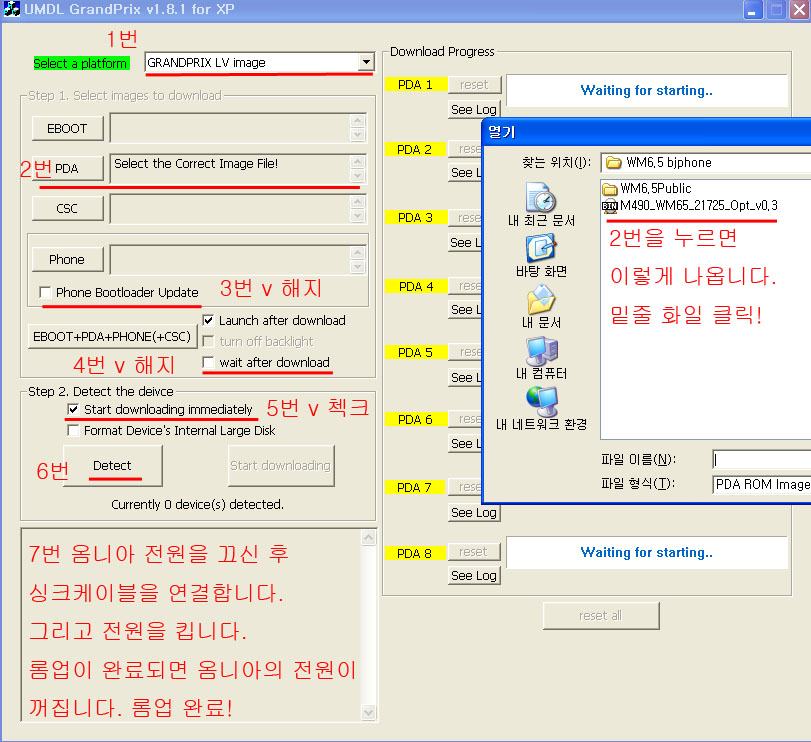Click the yellow PDA 4 label

pyautogui.click(x=415, y=286)
